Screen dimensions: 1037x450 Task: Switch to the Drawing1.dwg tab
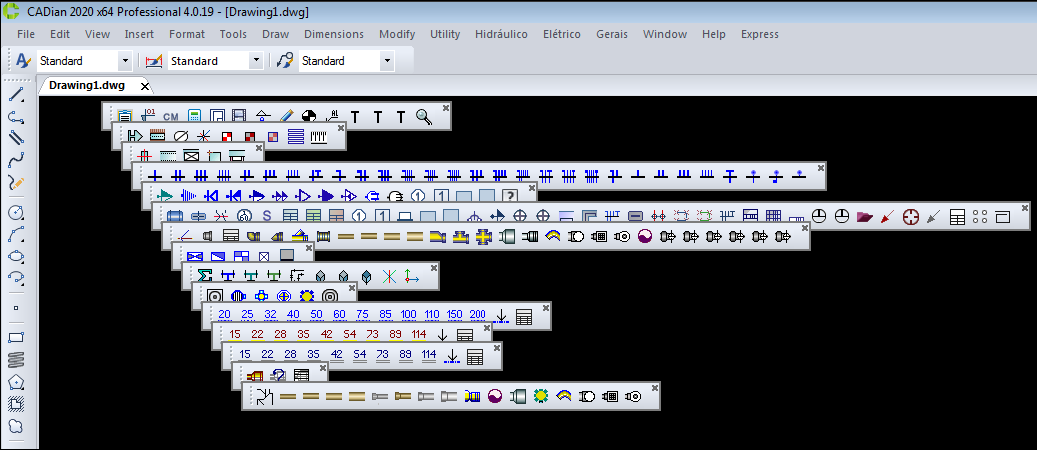tap(86, 86)
